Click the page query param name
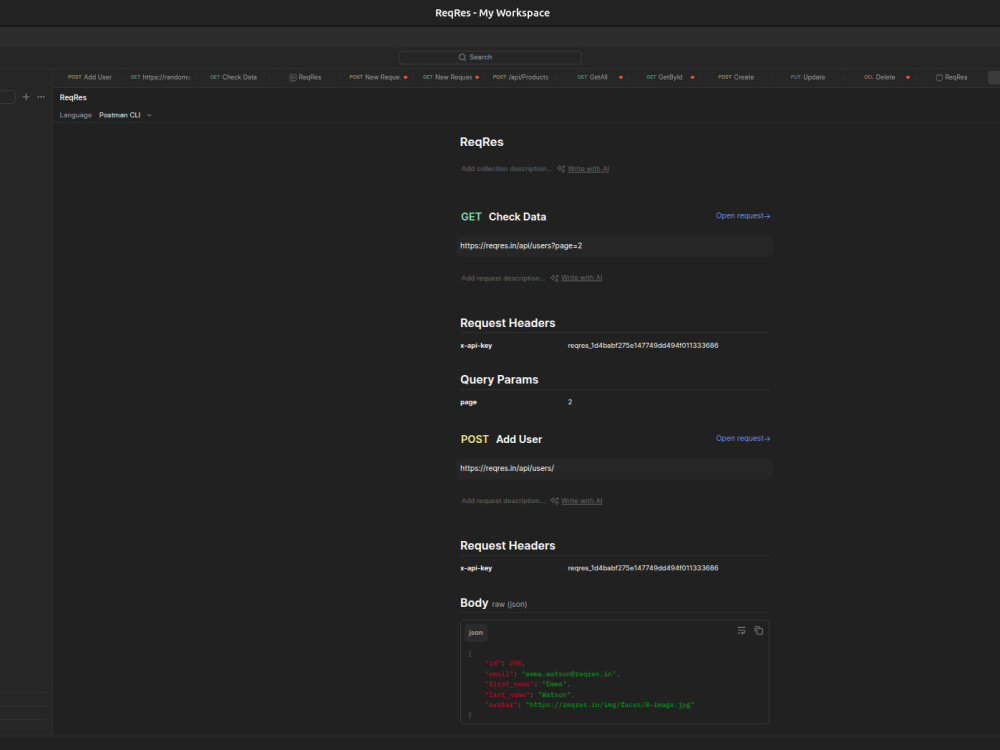This screenshot has height=750, width=1000. click(x=469, y=402)
